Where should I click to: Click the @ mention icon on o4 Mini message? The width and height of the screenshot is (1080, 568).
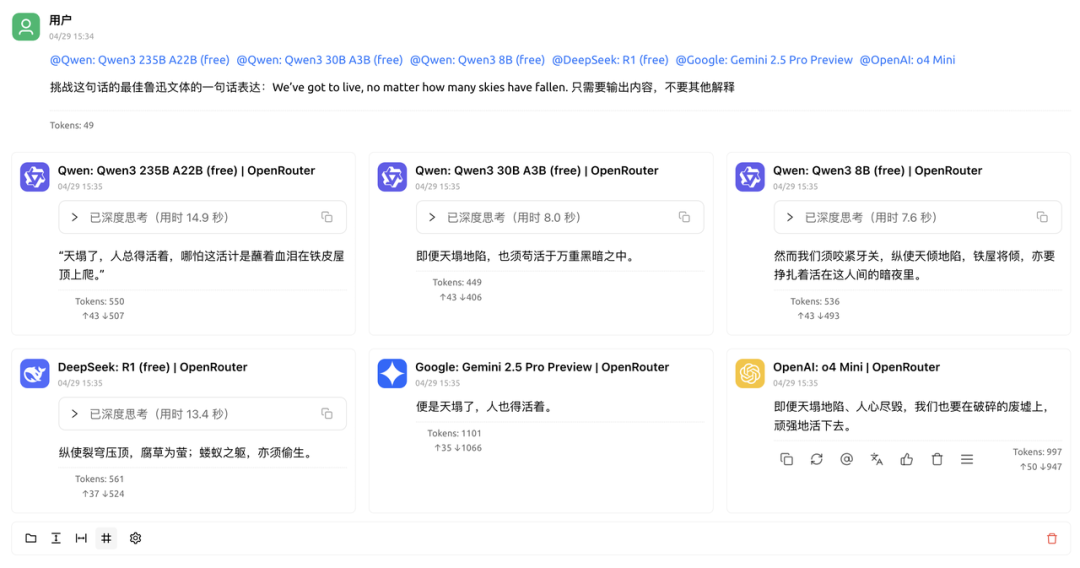pyautogui.click(x=847, y=459)
